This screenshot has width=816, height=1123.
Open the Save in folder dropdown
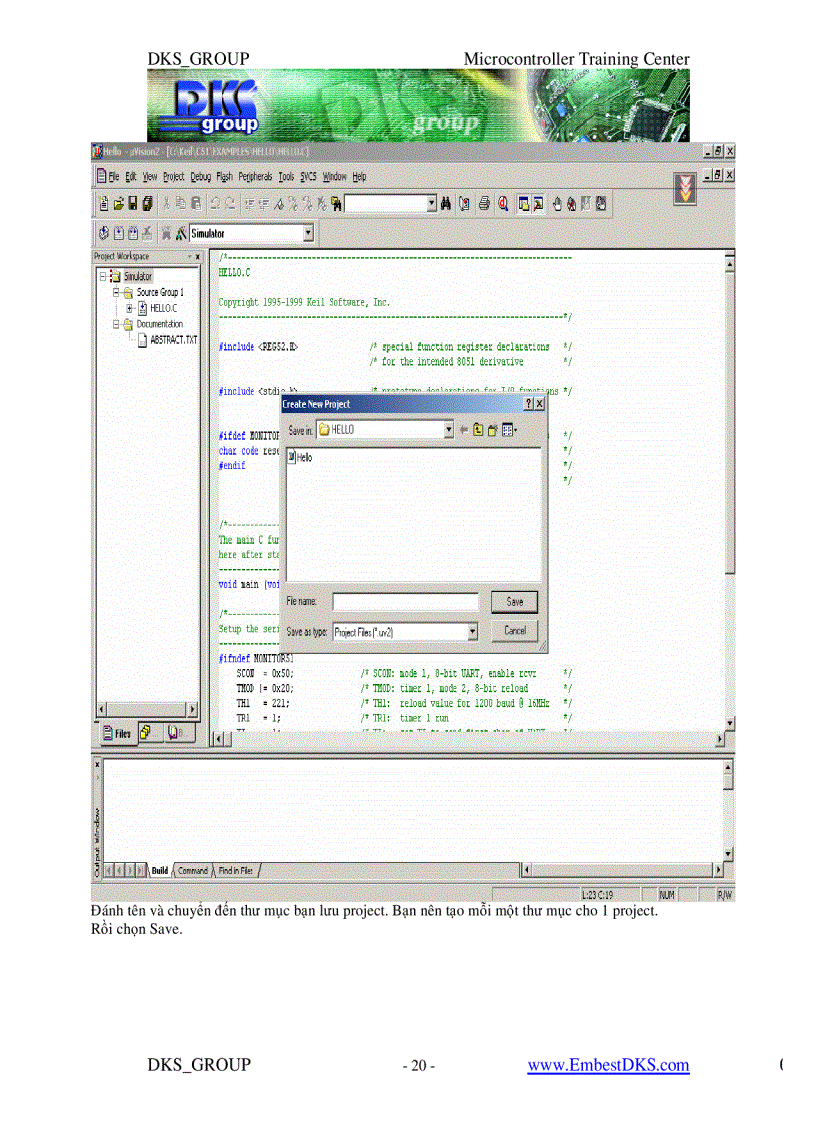[450, 428]
